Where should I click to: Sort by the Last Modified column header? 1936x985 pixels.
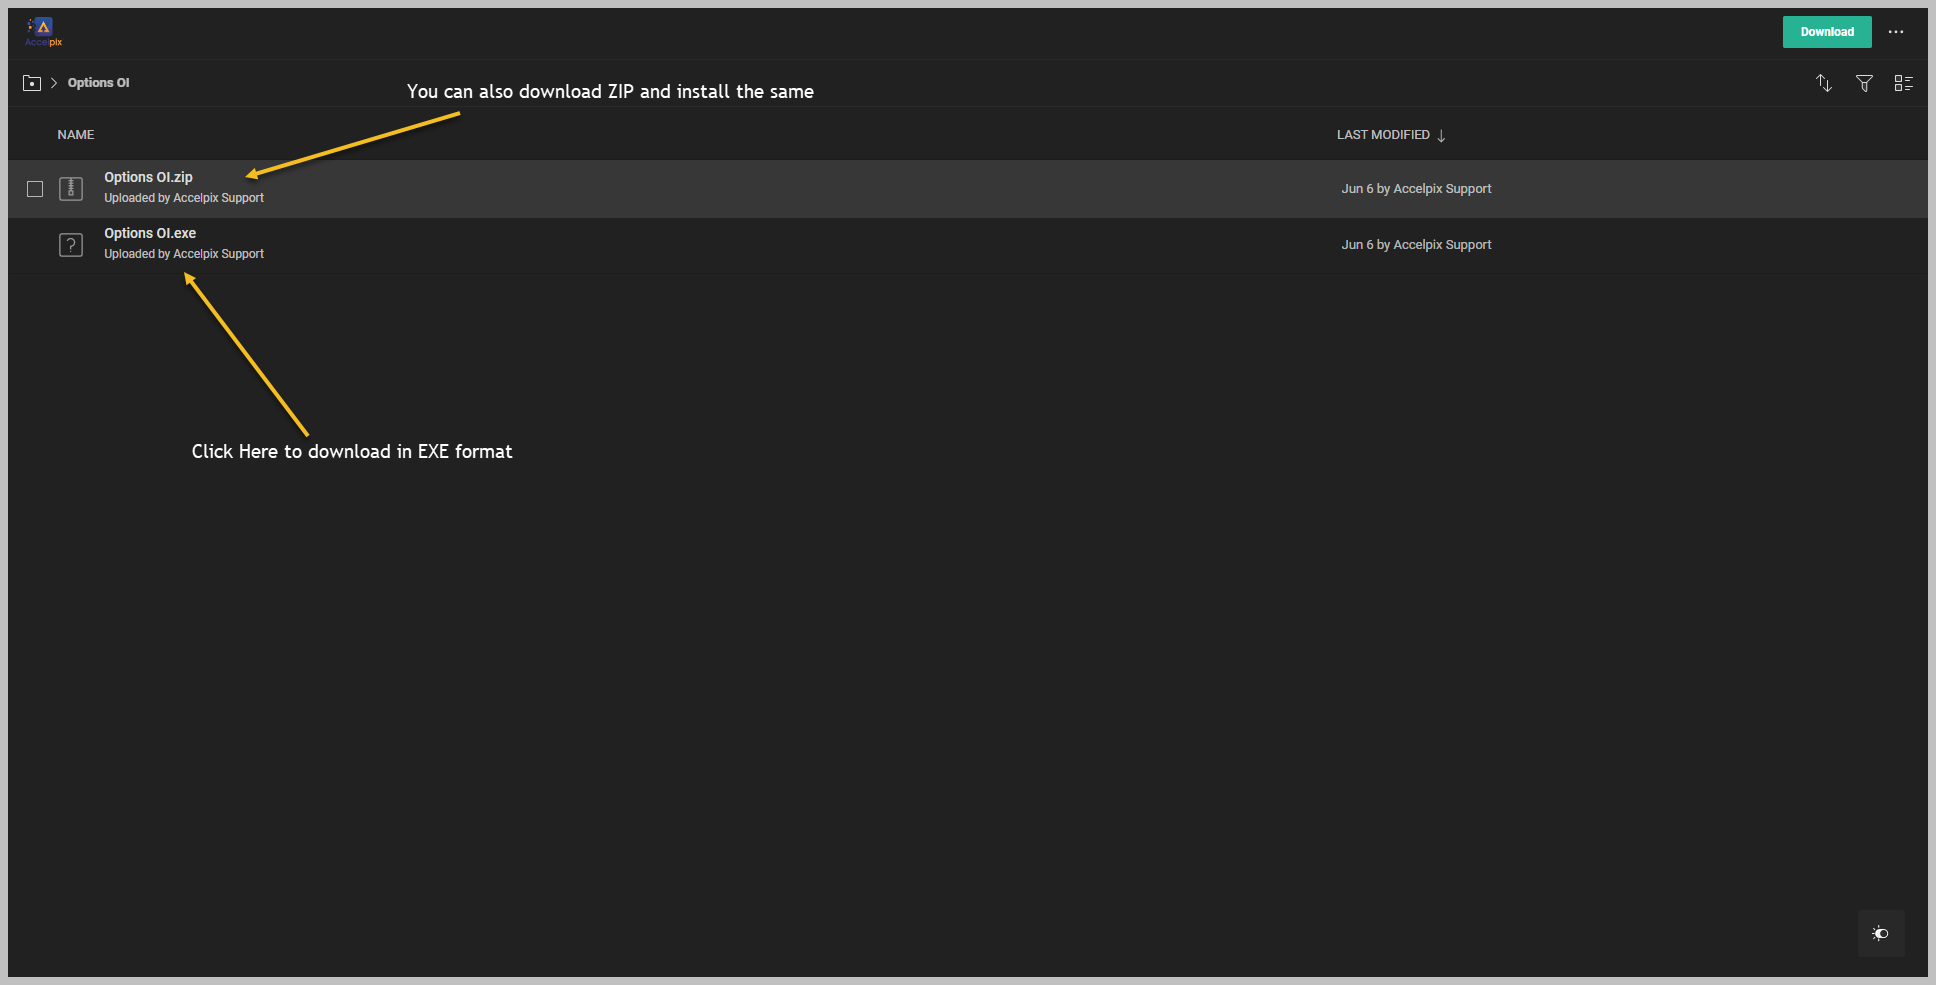(x=1383, y=135)
